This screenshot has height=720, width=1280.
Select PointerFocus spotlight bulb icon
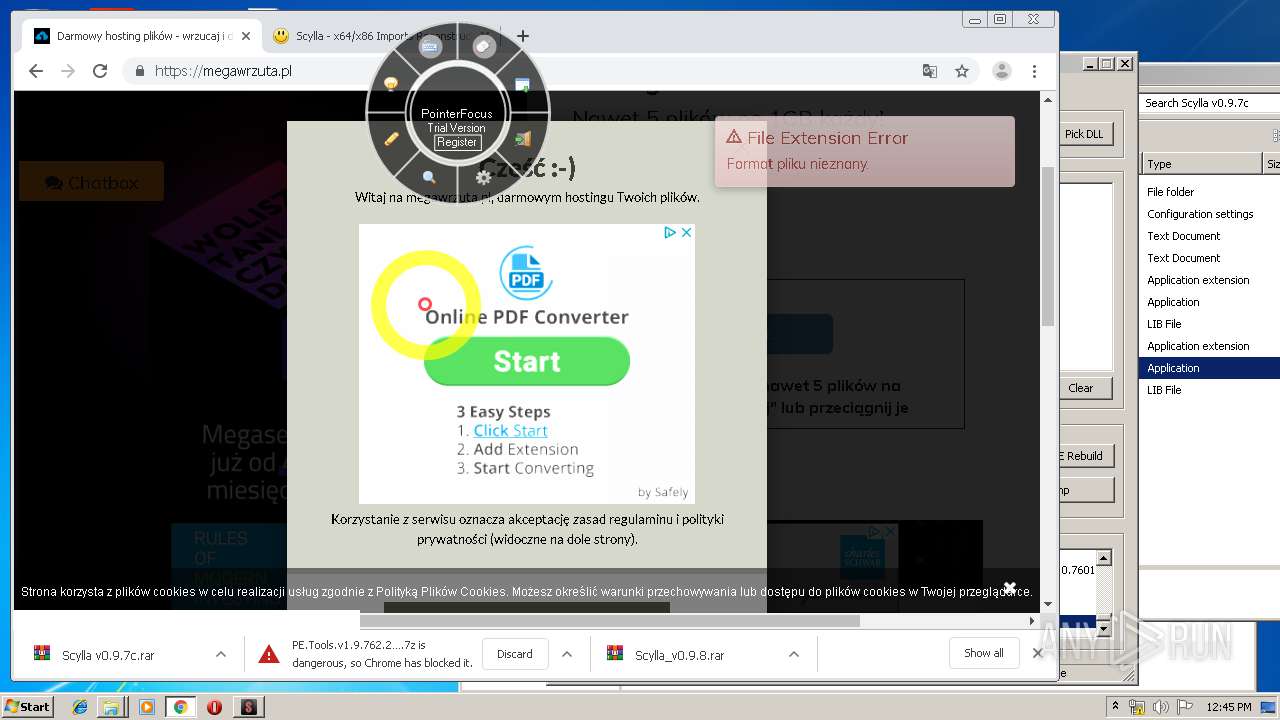click(392, 84)
